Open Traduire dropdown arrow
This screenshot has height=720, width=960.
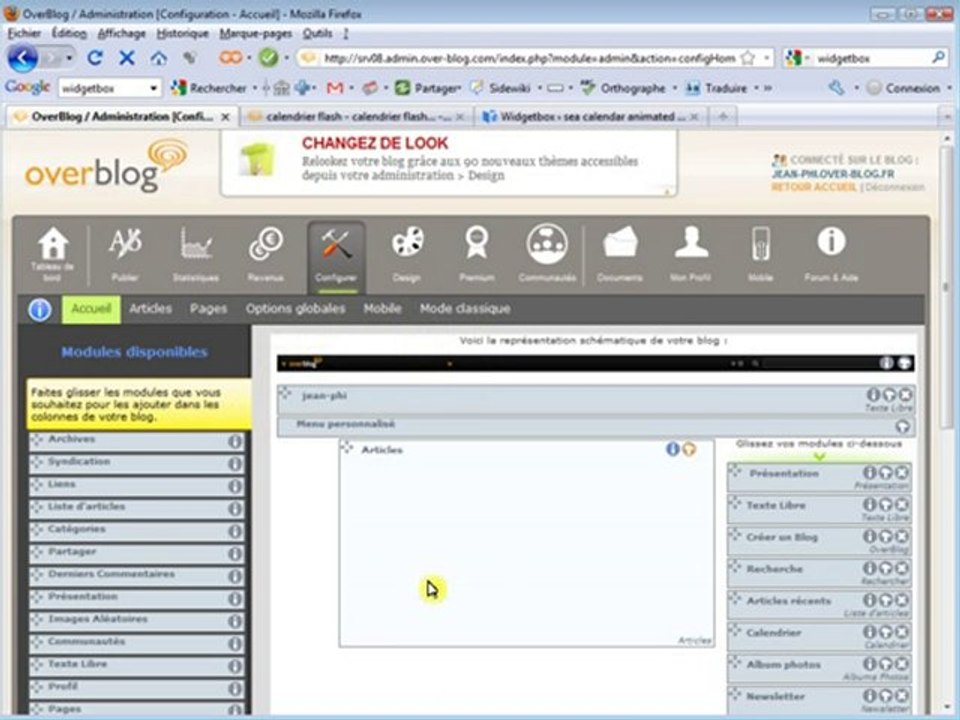[x=756, y=88]
